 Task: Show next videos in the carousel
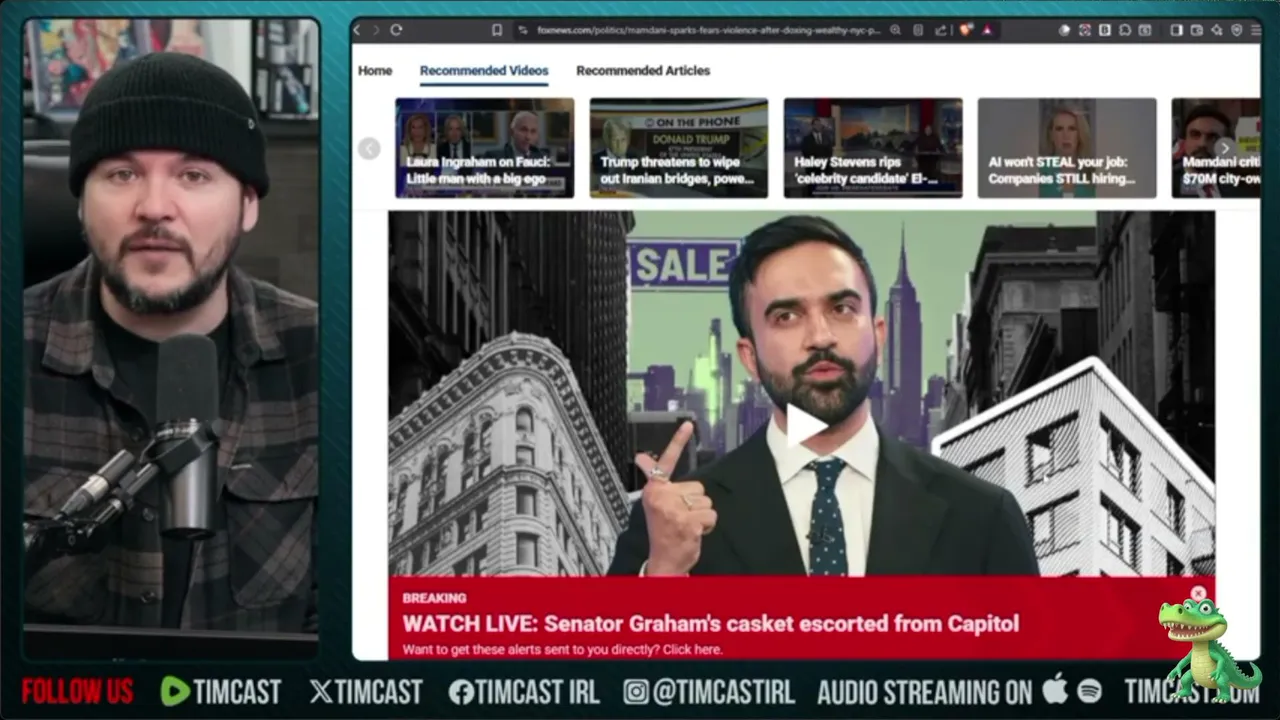[x=1225, y=149]
